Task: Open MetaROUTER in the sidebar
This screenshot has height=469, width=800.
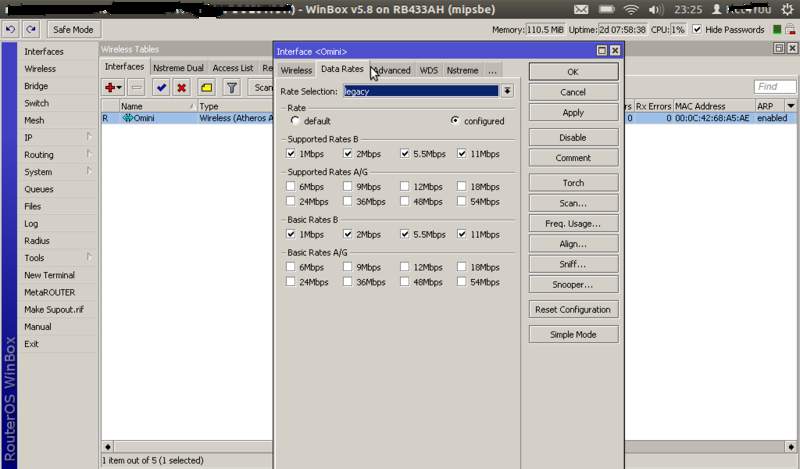Action: 49,292
